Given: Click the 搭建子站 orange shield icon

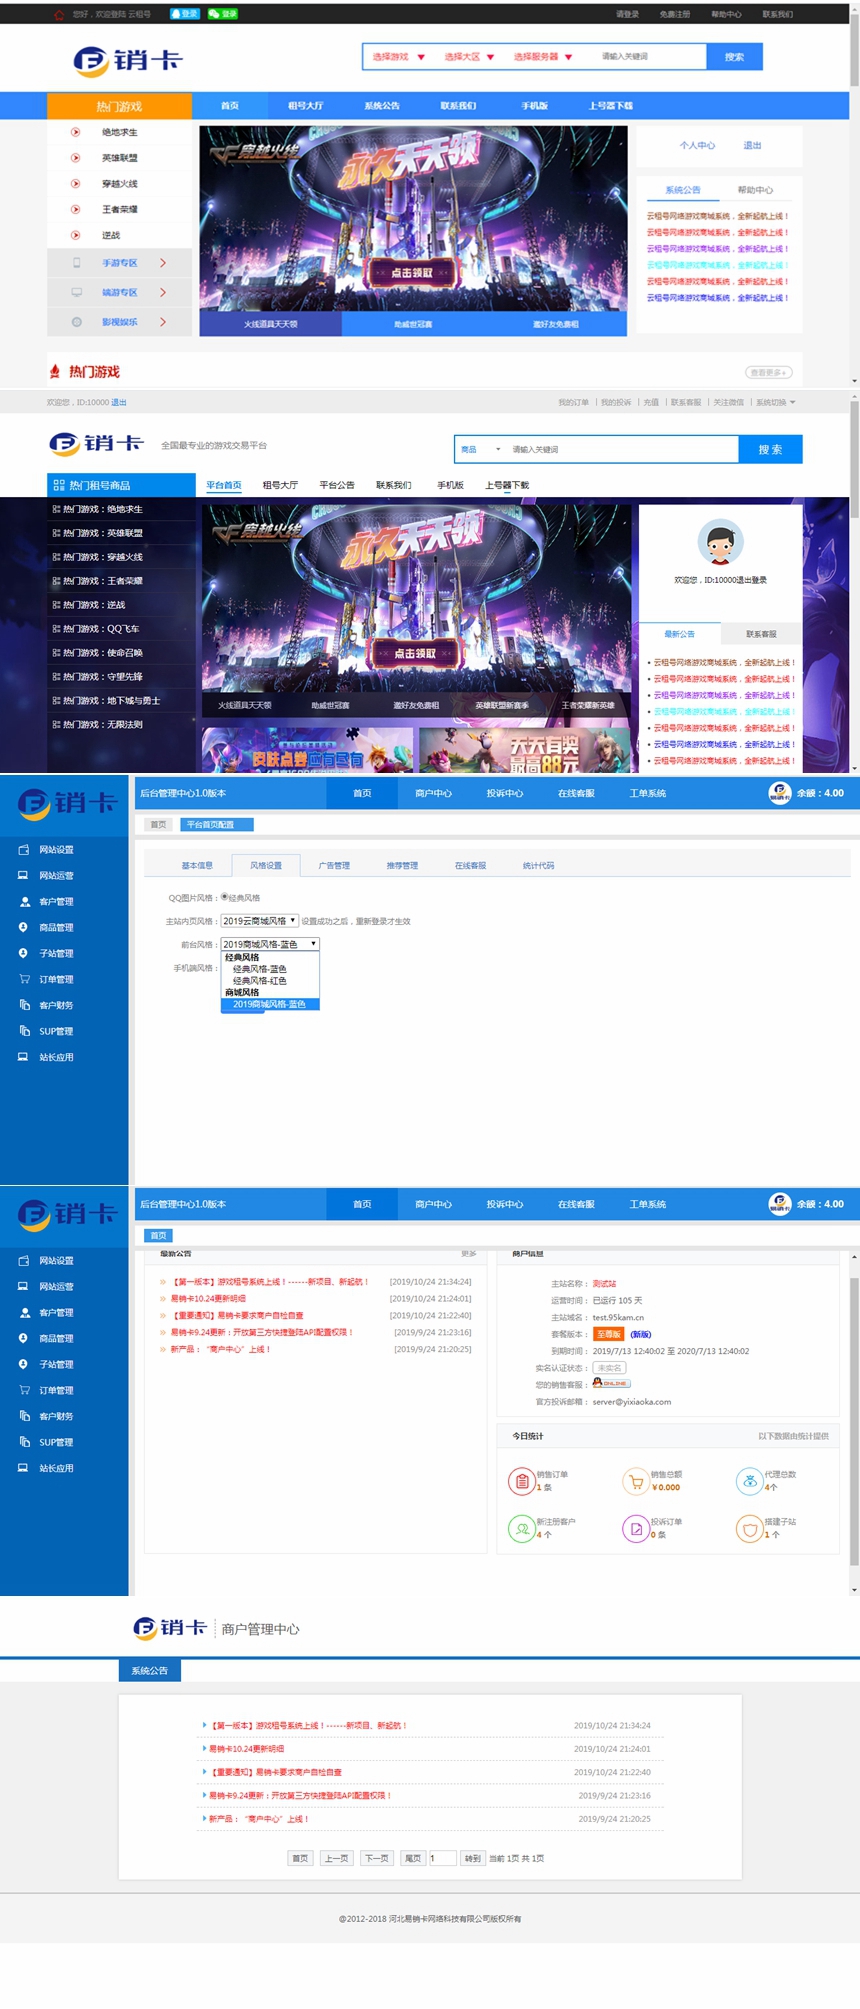Looking at the screenshot, I should point(749,1528).
